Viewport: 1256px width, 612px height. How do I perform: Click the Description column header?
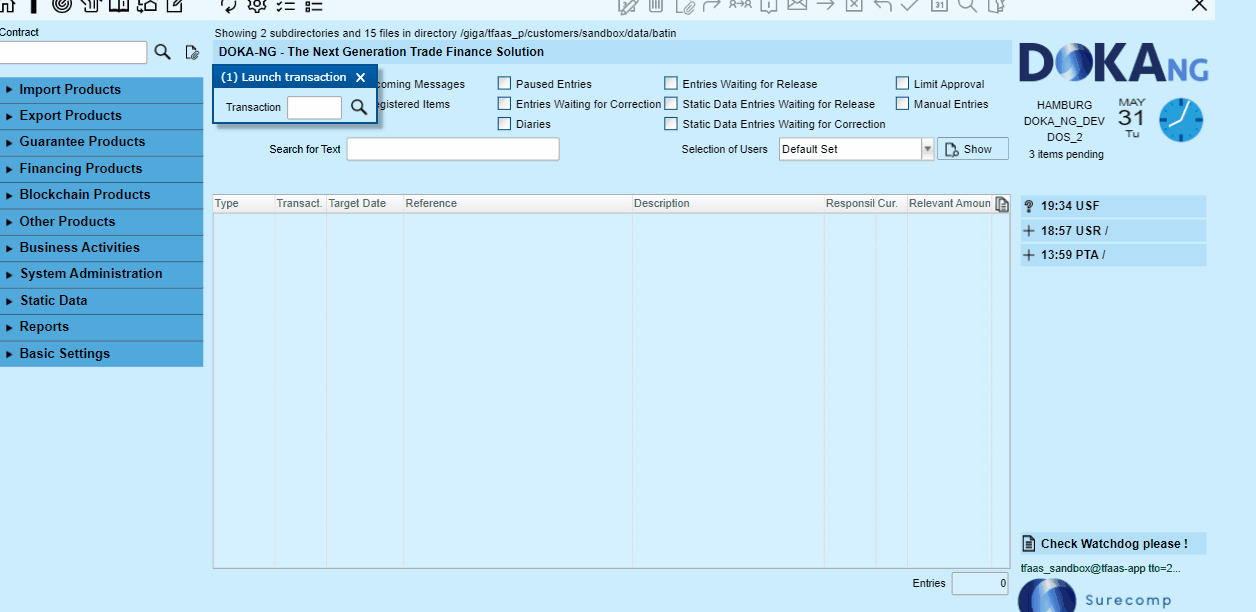(x=728, y=204)
